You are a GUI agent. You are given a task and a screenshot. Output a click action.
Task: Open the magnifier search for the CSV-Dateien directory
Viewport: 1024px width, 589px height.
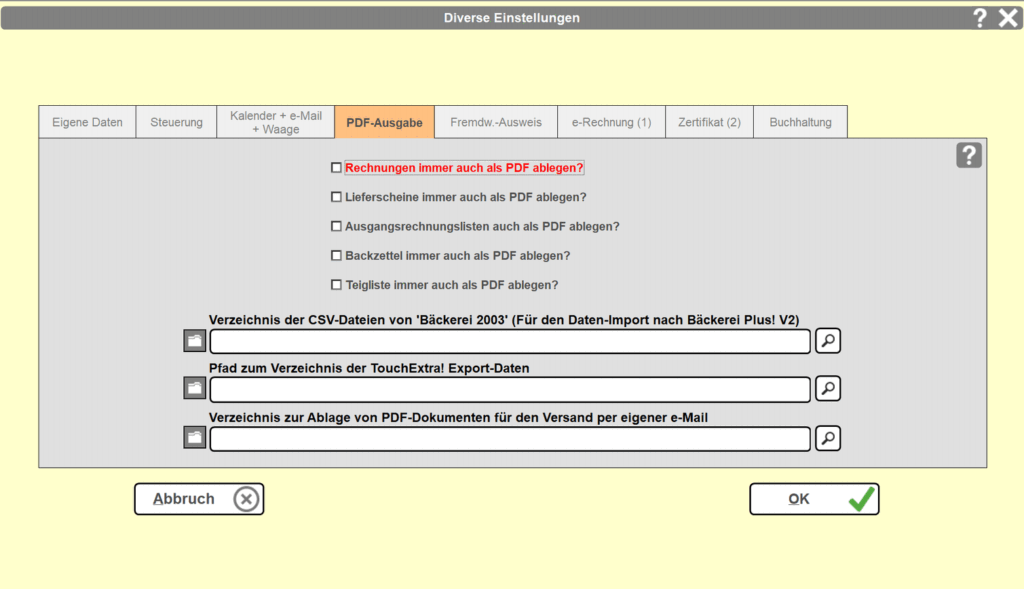click(828, 341)
